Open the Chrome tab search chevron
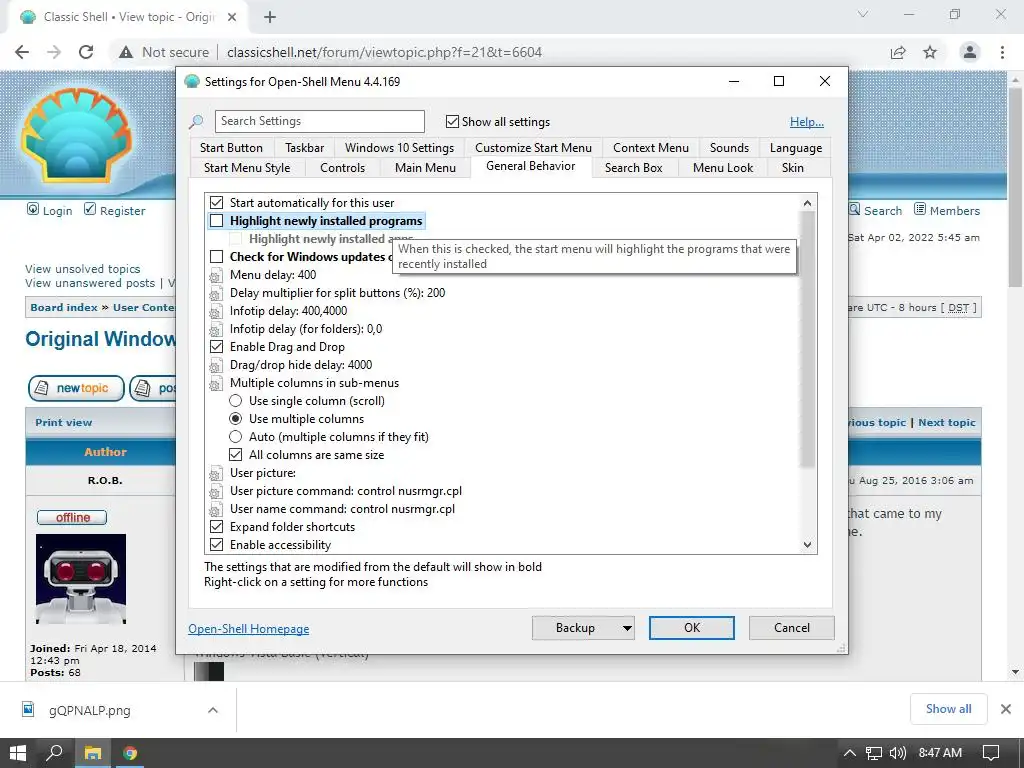Image resolution: width=1024 pixels, height=768 pixels. pyautogui.click(x=863, y=14)
